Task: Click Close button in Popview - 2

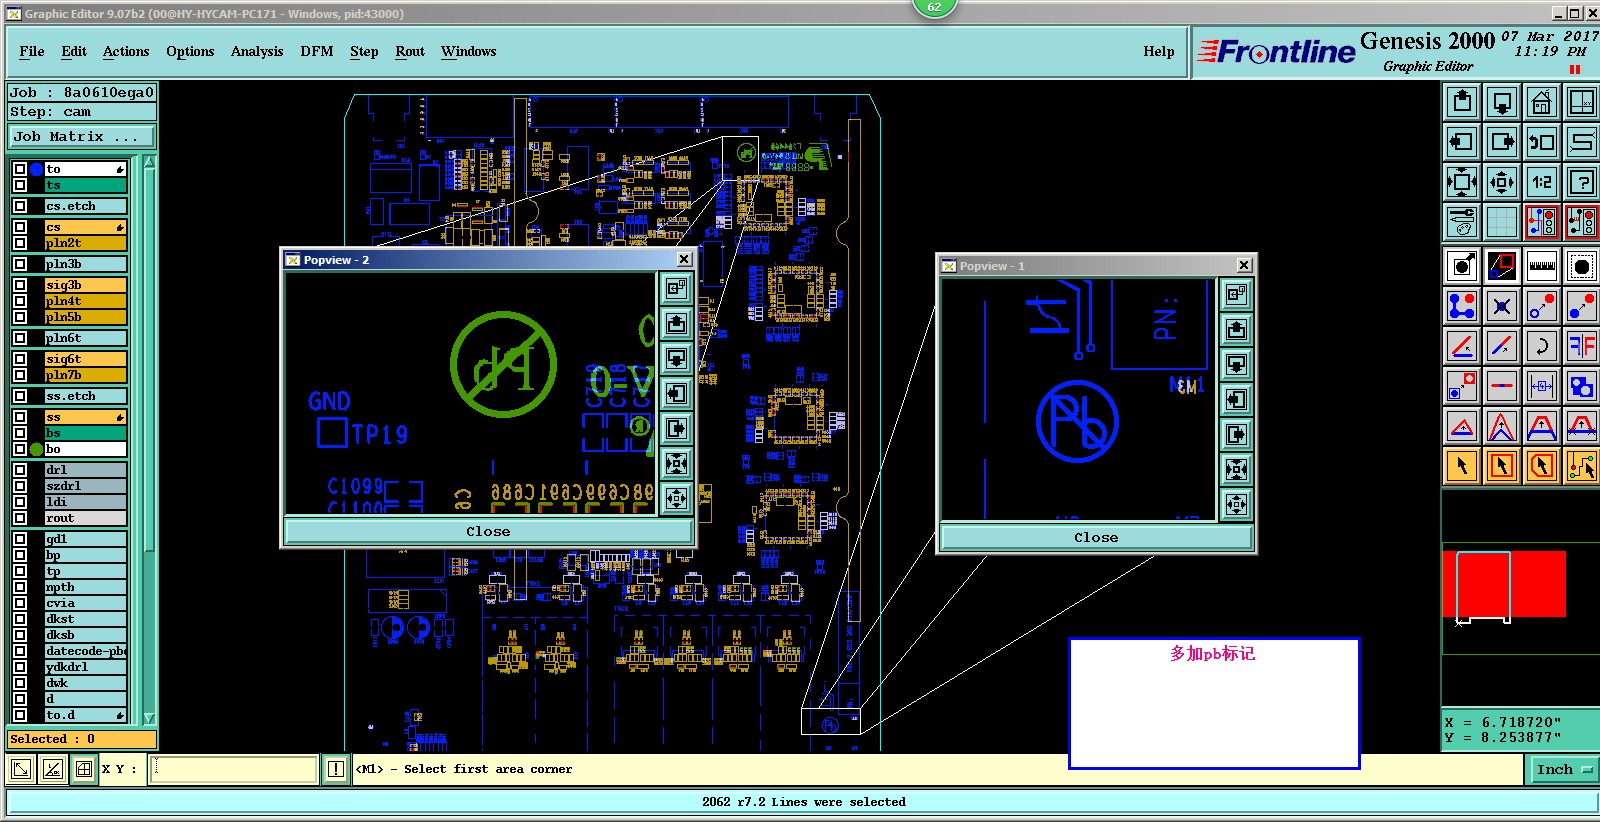Action: click(x=488, y=531)
